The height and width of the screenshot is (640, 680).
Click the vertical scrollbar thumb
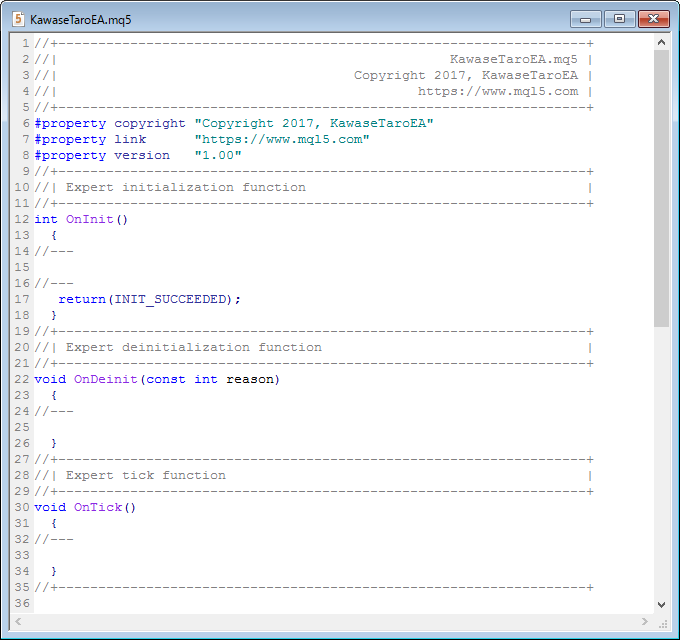661,188
